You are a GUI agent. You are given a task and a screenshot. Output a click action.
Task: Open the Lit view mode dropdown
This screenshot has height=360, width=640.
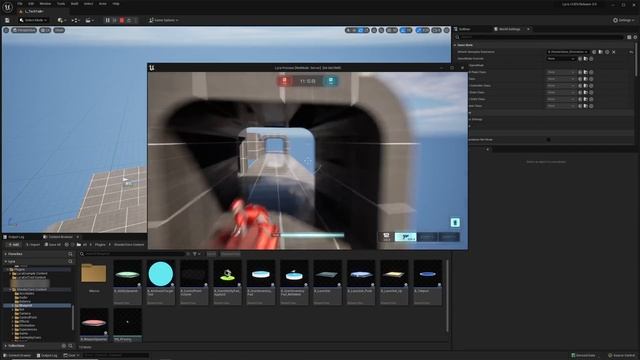[45, 30]
